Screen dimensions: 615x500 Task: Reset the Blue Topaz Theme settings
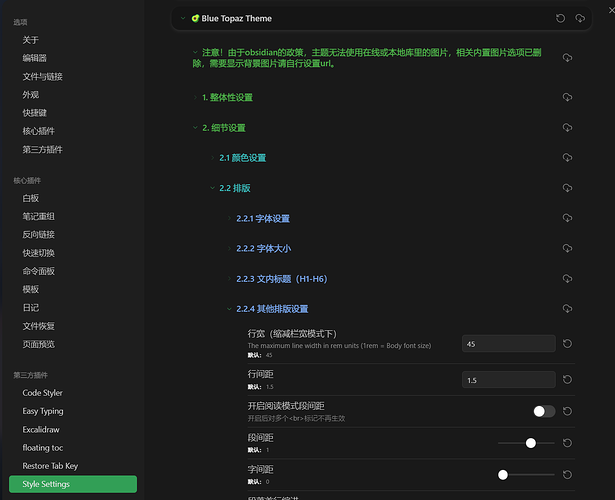coord(560,18)
